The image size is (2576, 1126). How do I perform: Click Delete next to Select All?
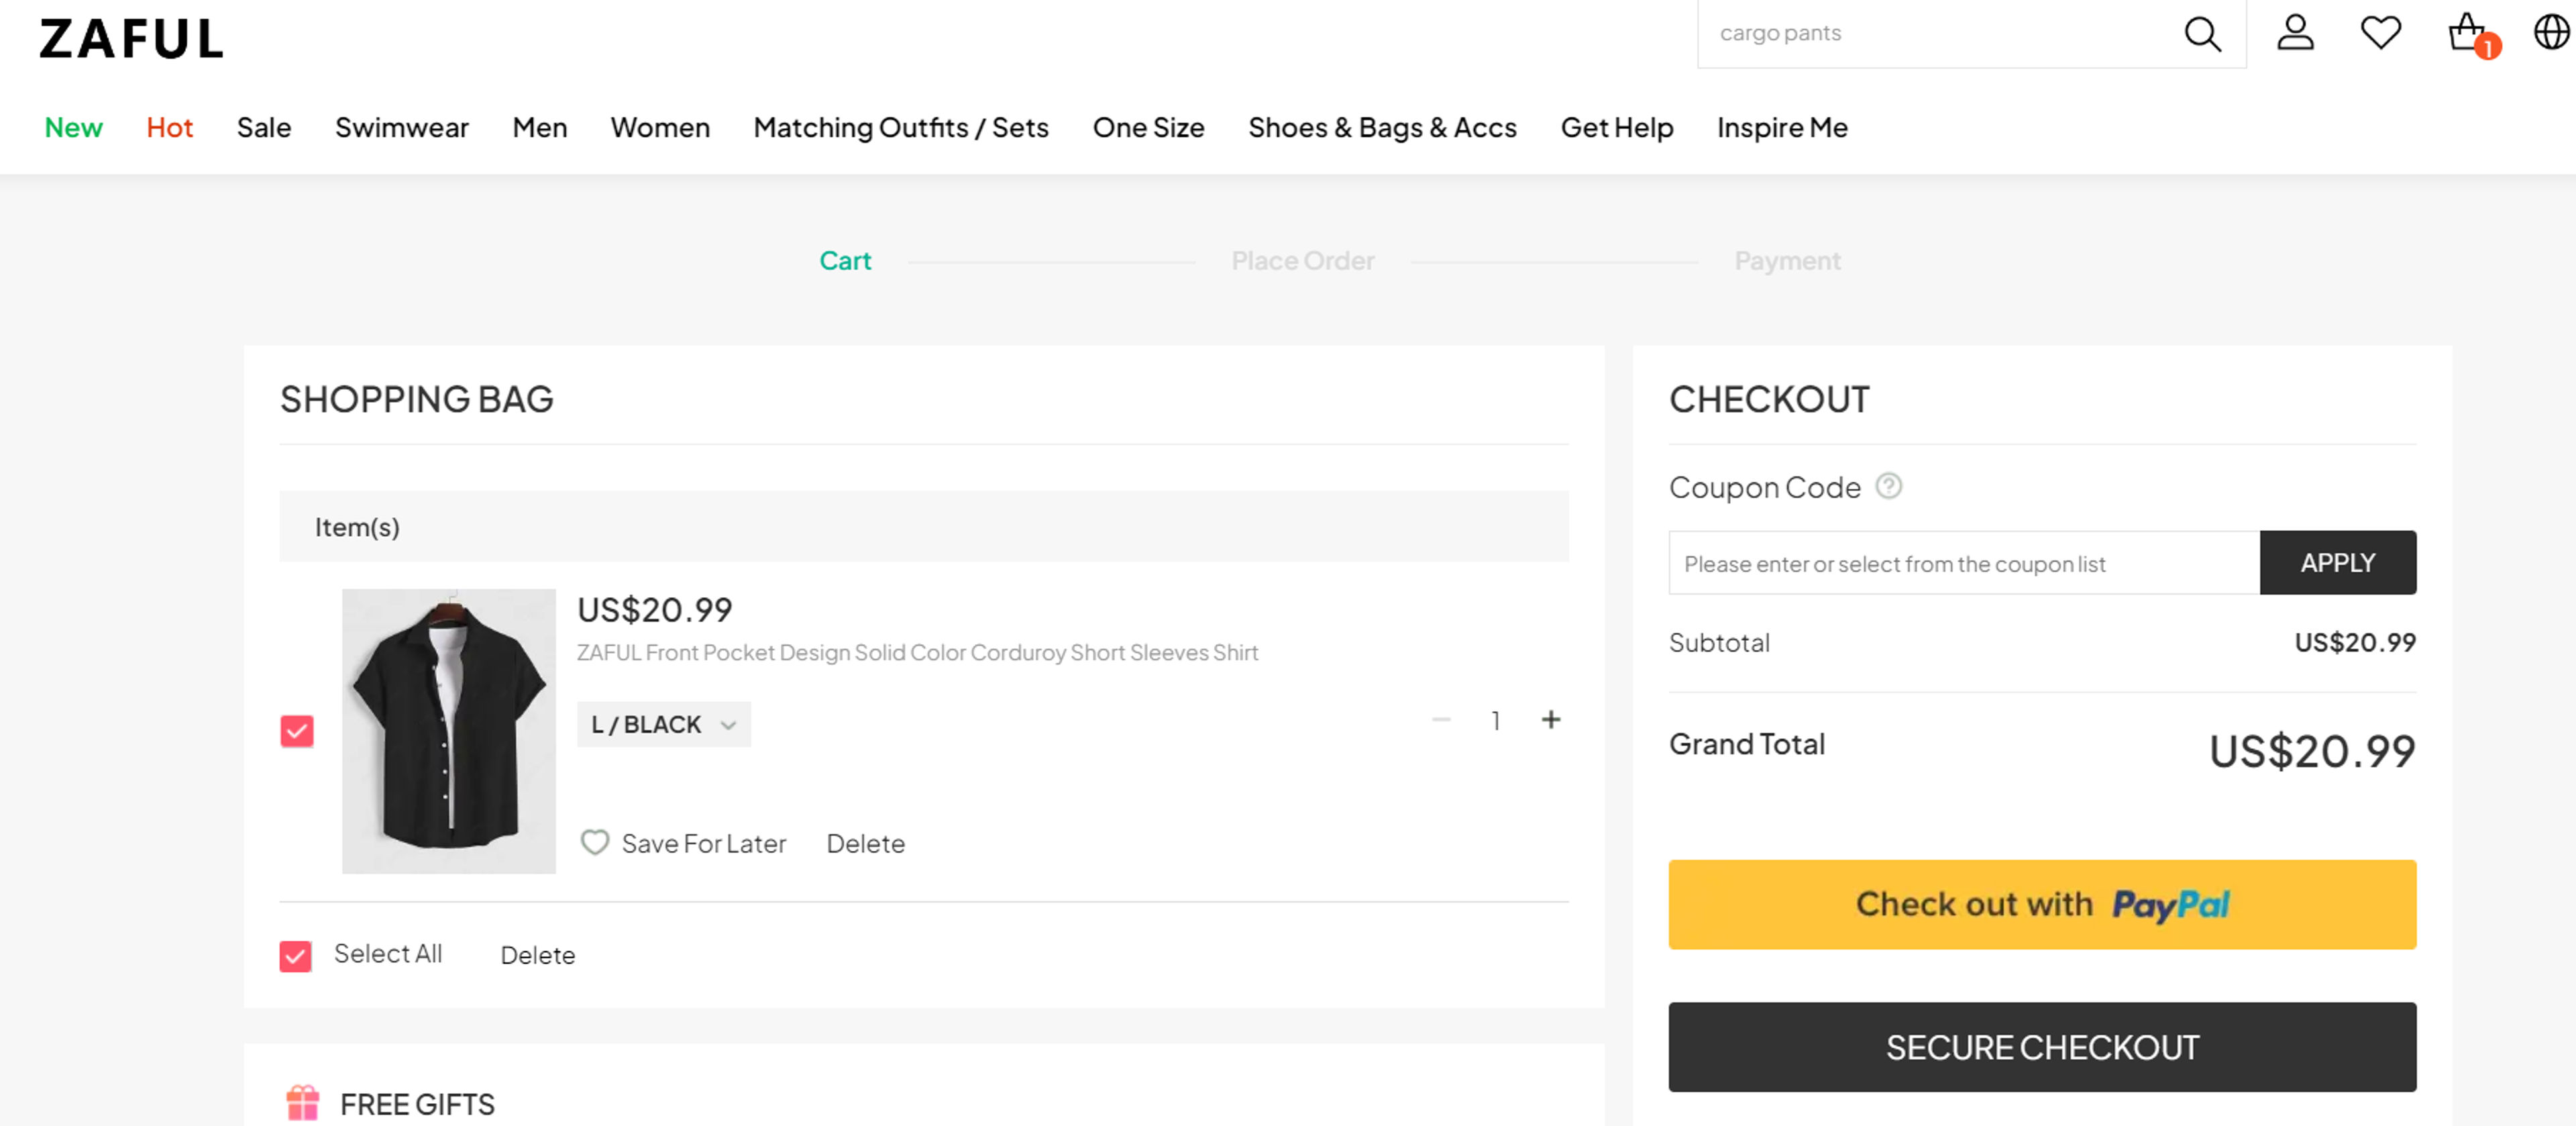[x=538, y=955]
